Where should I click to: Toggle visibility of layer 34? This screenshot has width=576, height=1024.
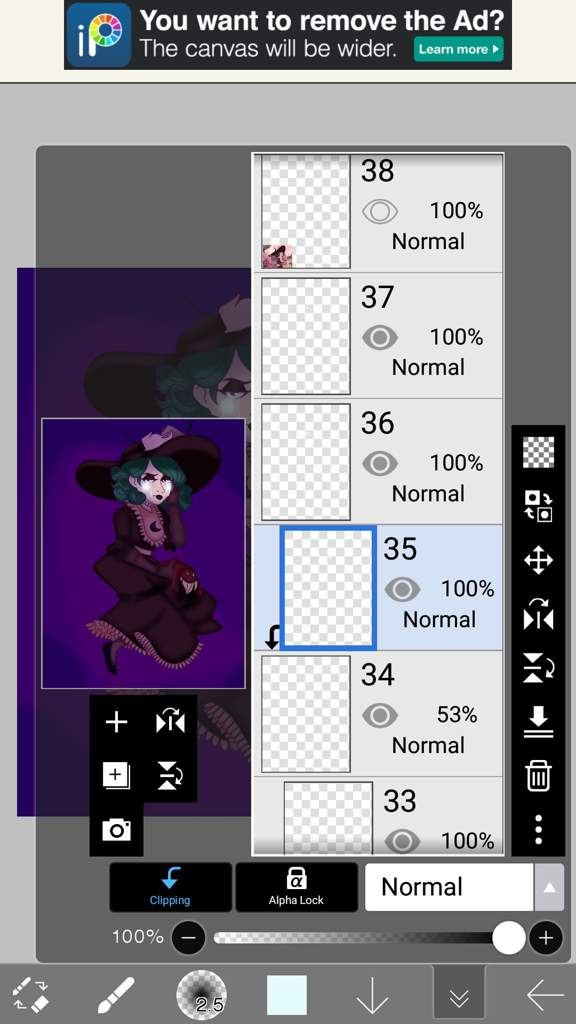click(379, 715)
